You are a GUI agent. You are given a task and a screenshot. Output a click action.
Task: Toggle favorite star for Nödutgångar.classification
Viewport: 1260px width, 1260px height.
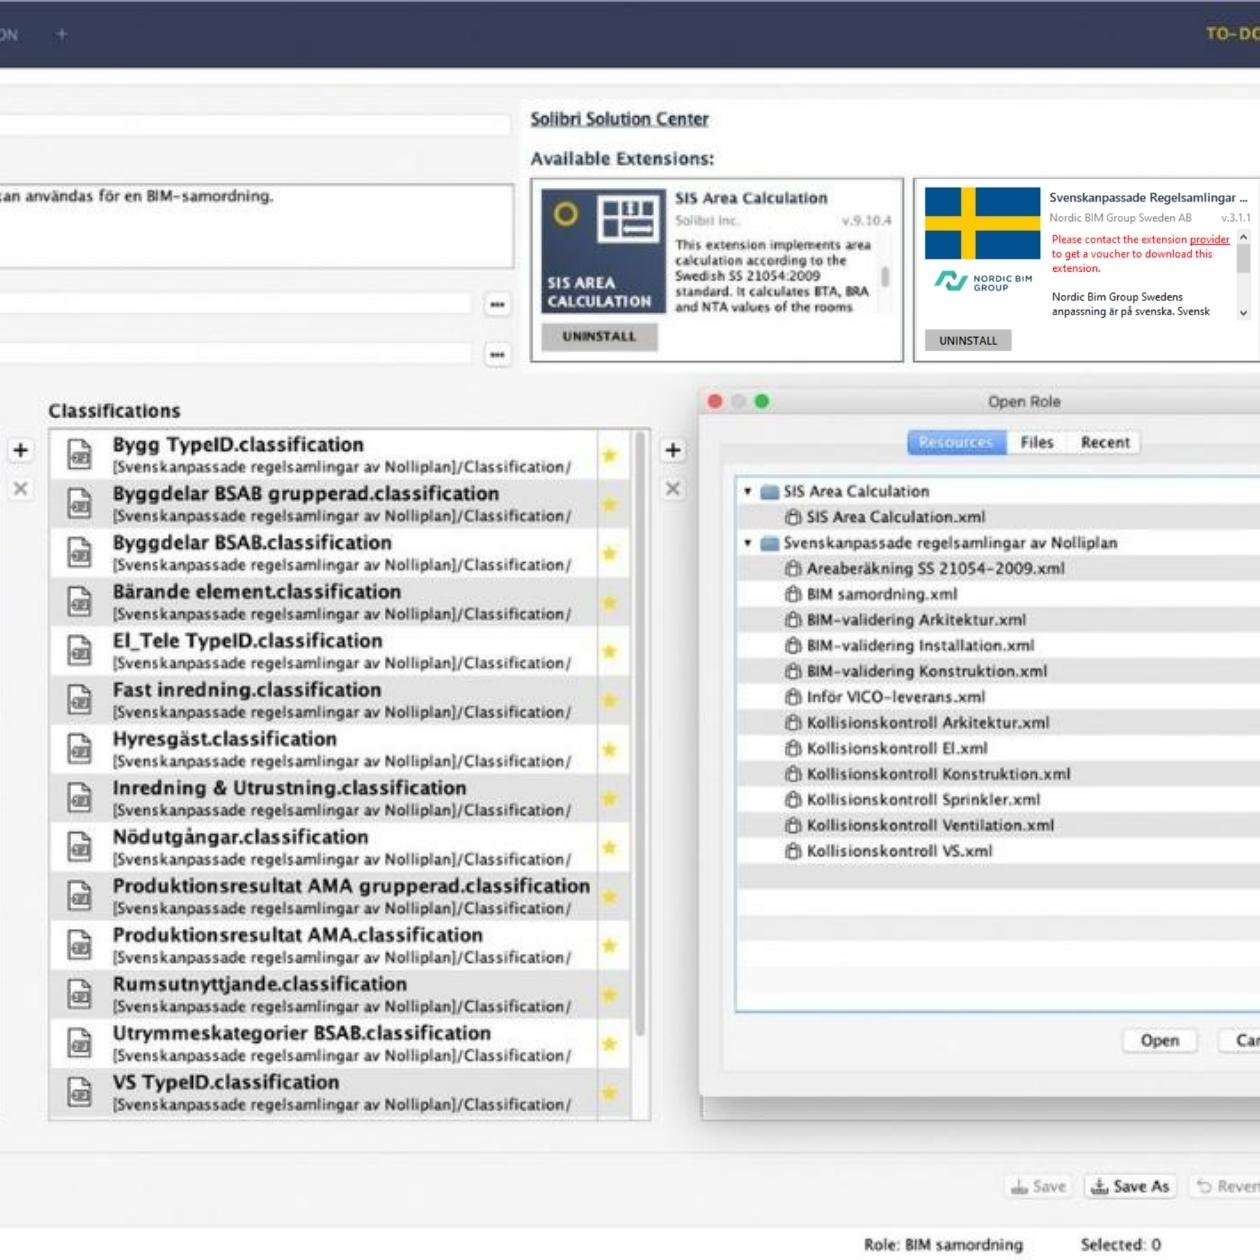609,847
